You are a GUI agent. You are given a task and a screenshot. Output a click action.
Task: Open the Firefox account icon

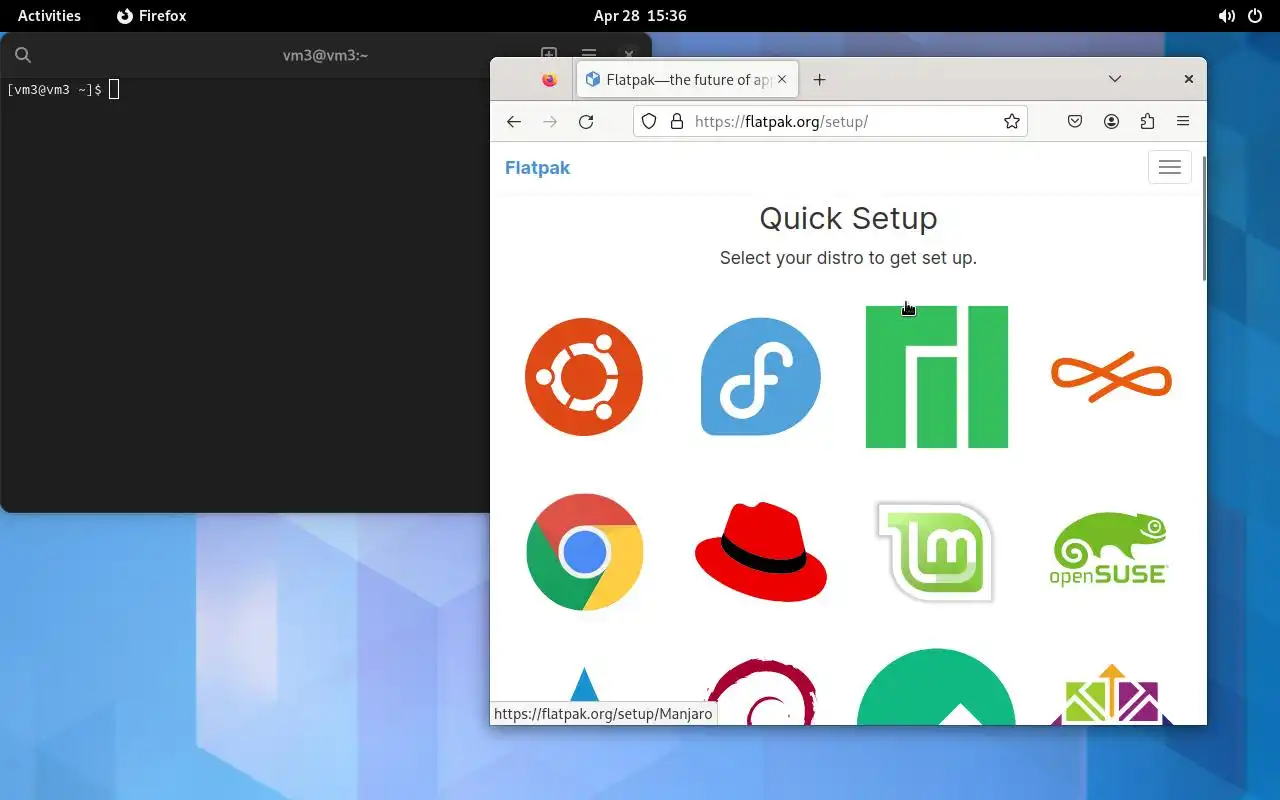click(1111, 121)
